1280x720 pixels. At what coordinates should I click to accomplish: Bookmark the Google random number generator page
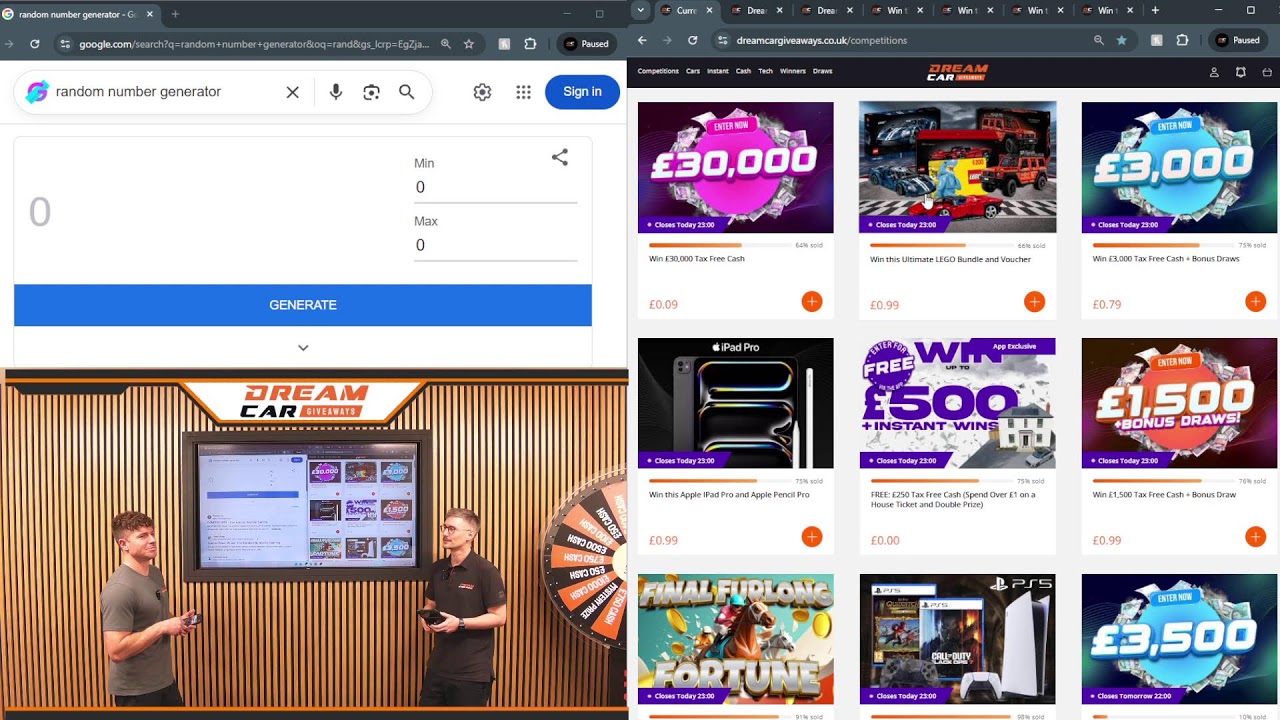[469, 44]
